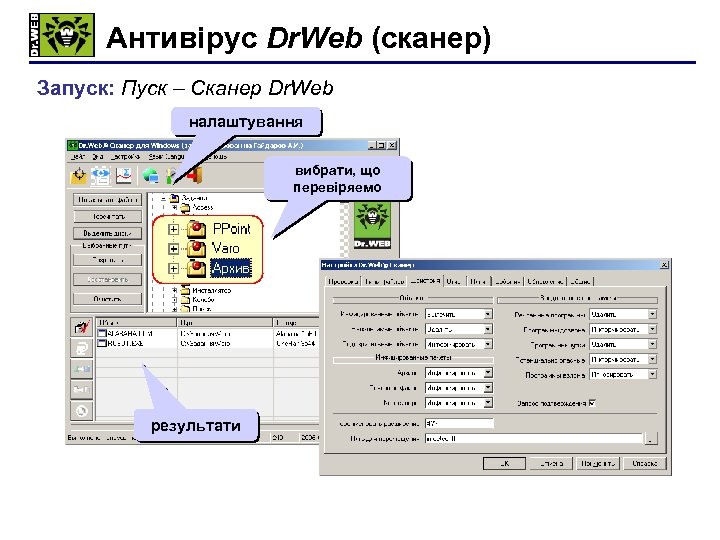Click the Инсталлятор folder icon in the tree

185,290
